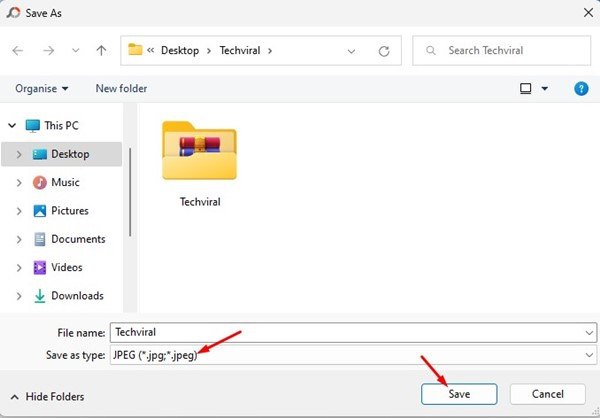600x418 pixels.
Task: Create a New folder
Action: (x=121, y=88)
